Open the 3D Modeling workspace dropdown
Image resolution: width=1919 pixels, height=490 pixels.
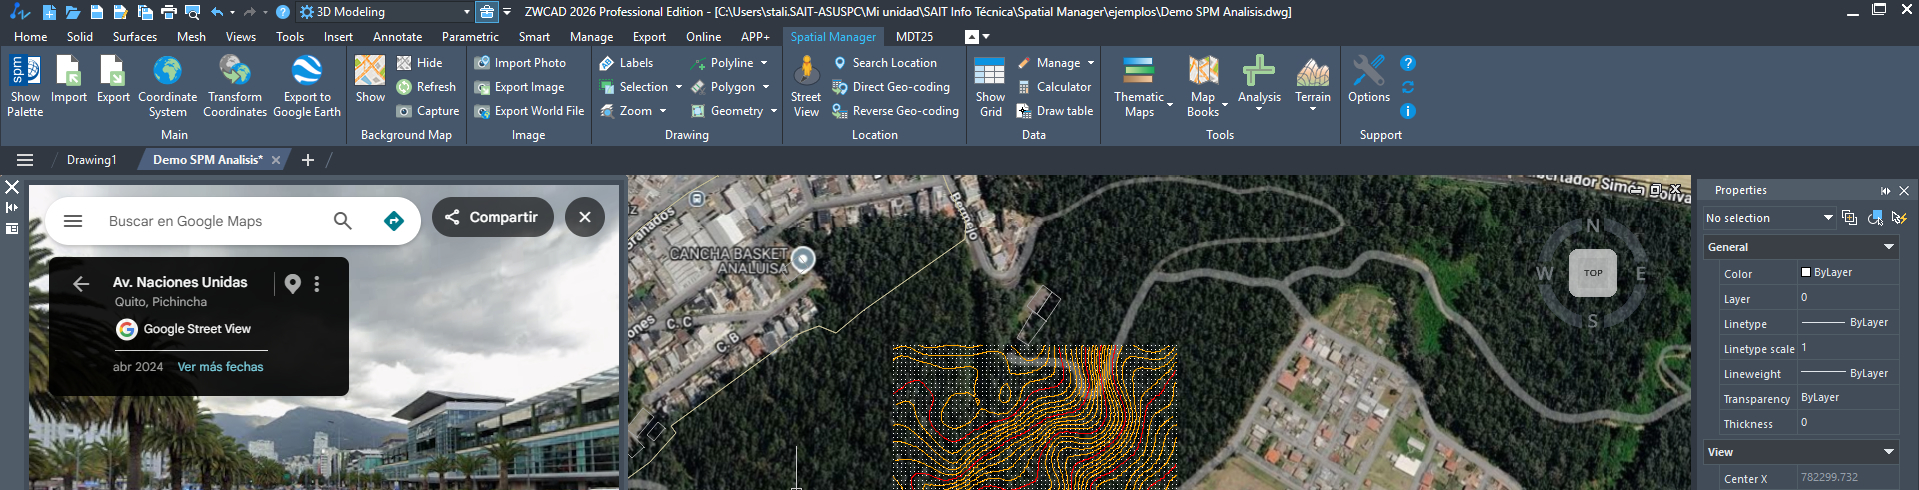pos(467,12)
